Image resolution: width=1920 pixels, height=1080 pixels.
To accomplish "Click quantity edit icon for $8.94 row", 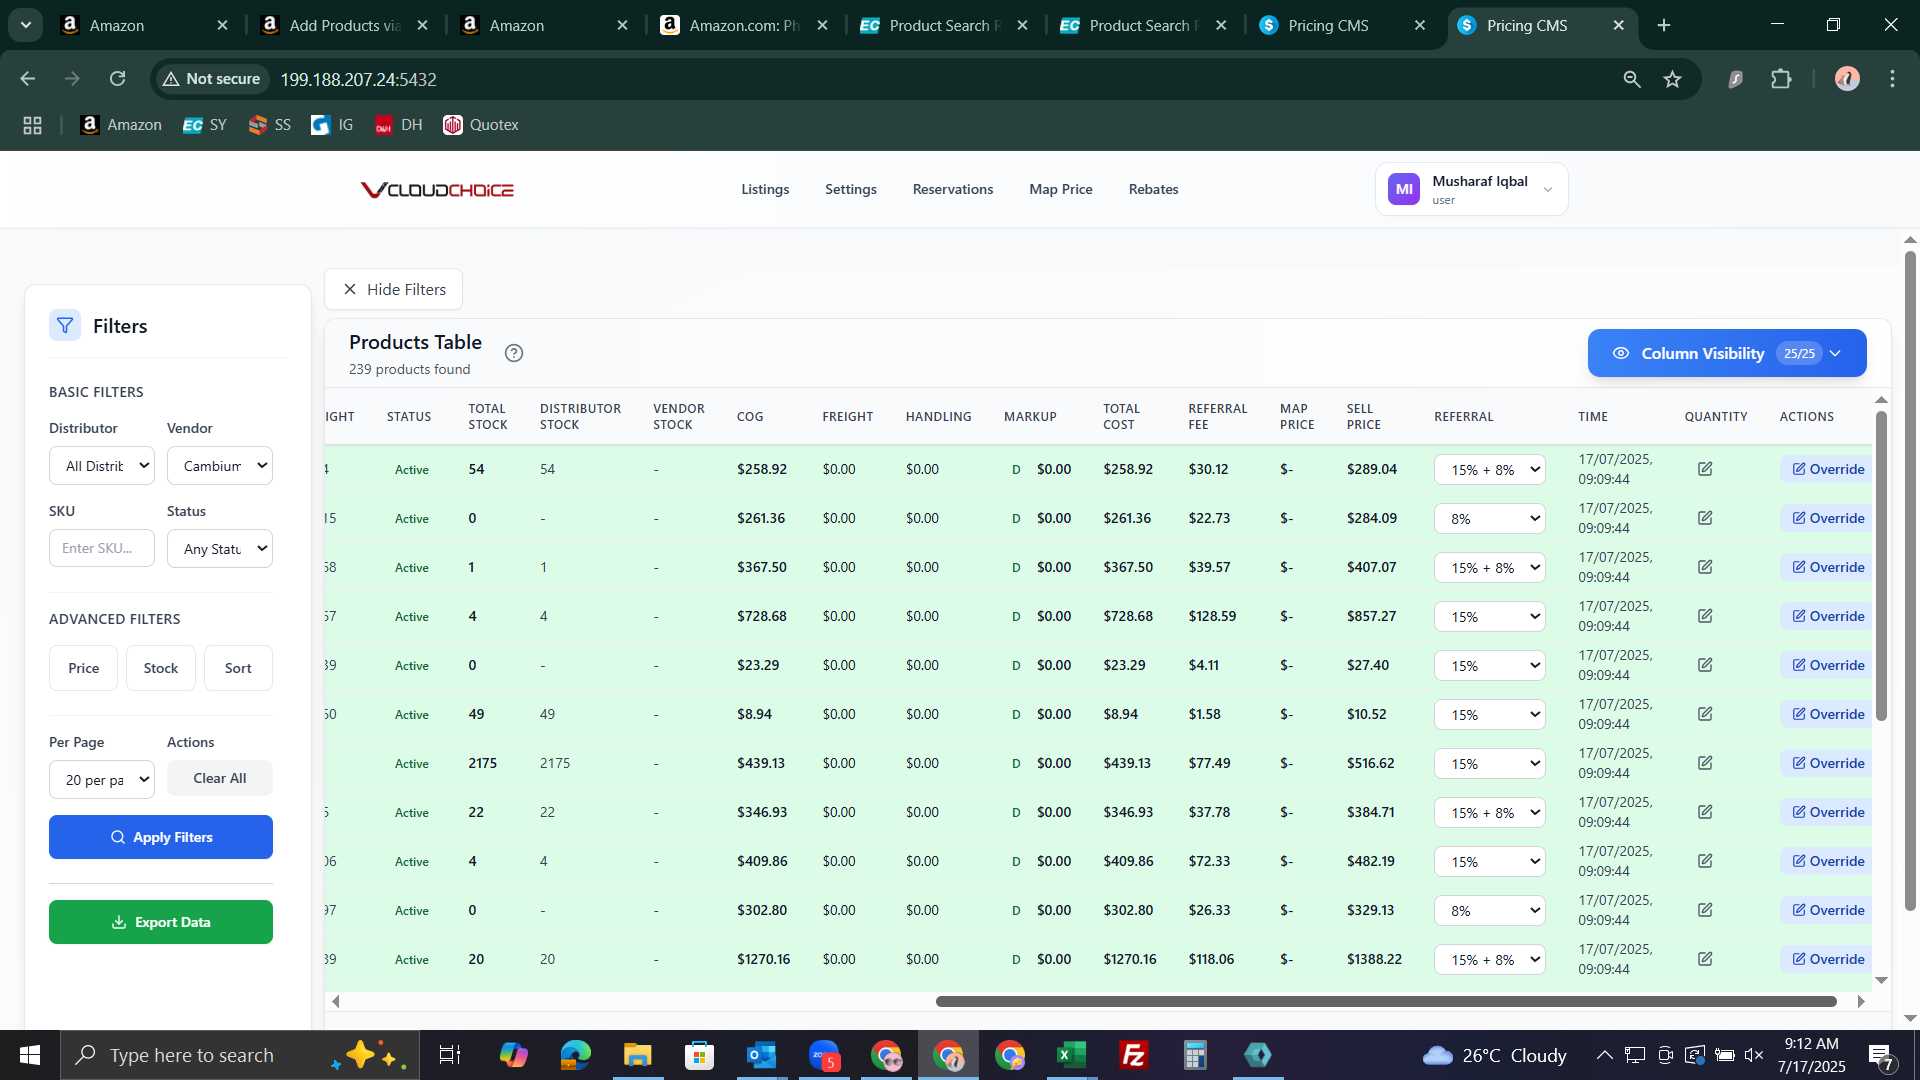I will tap(1705, 714).
